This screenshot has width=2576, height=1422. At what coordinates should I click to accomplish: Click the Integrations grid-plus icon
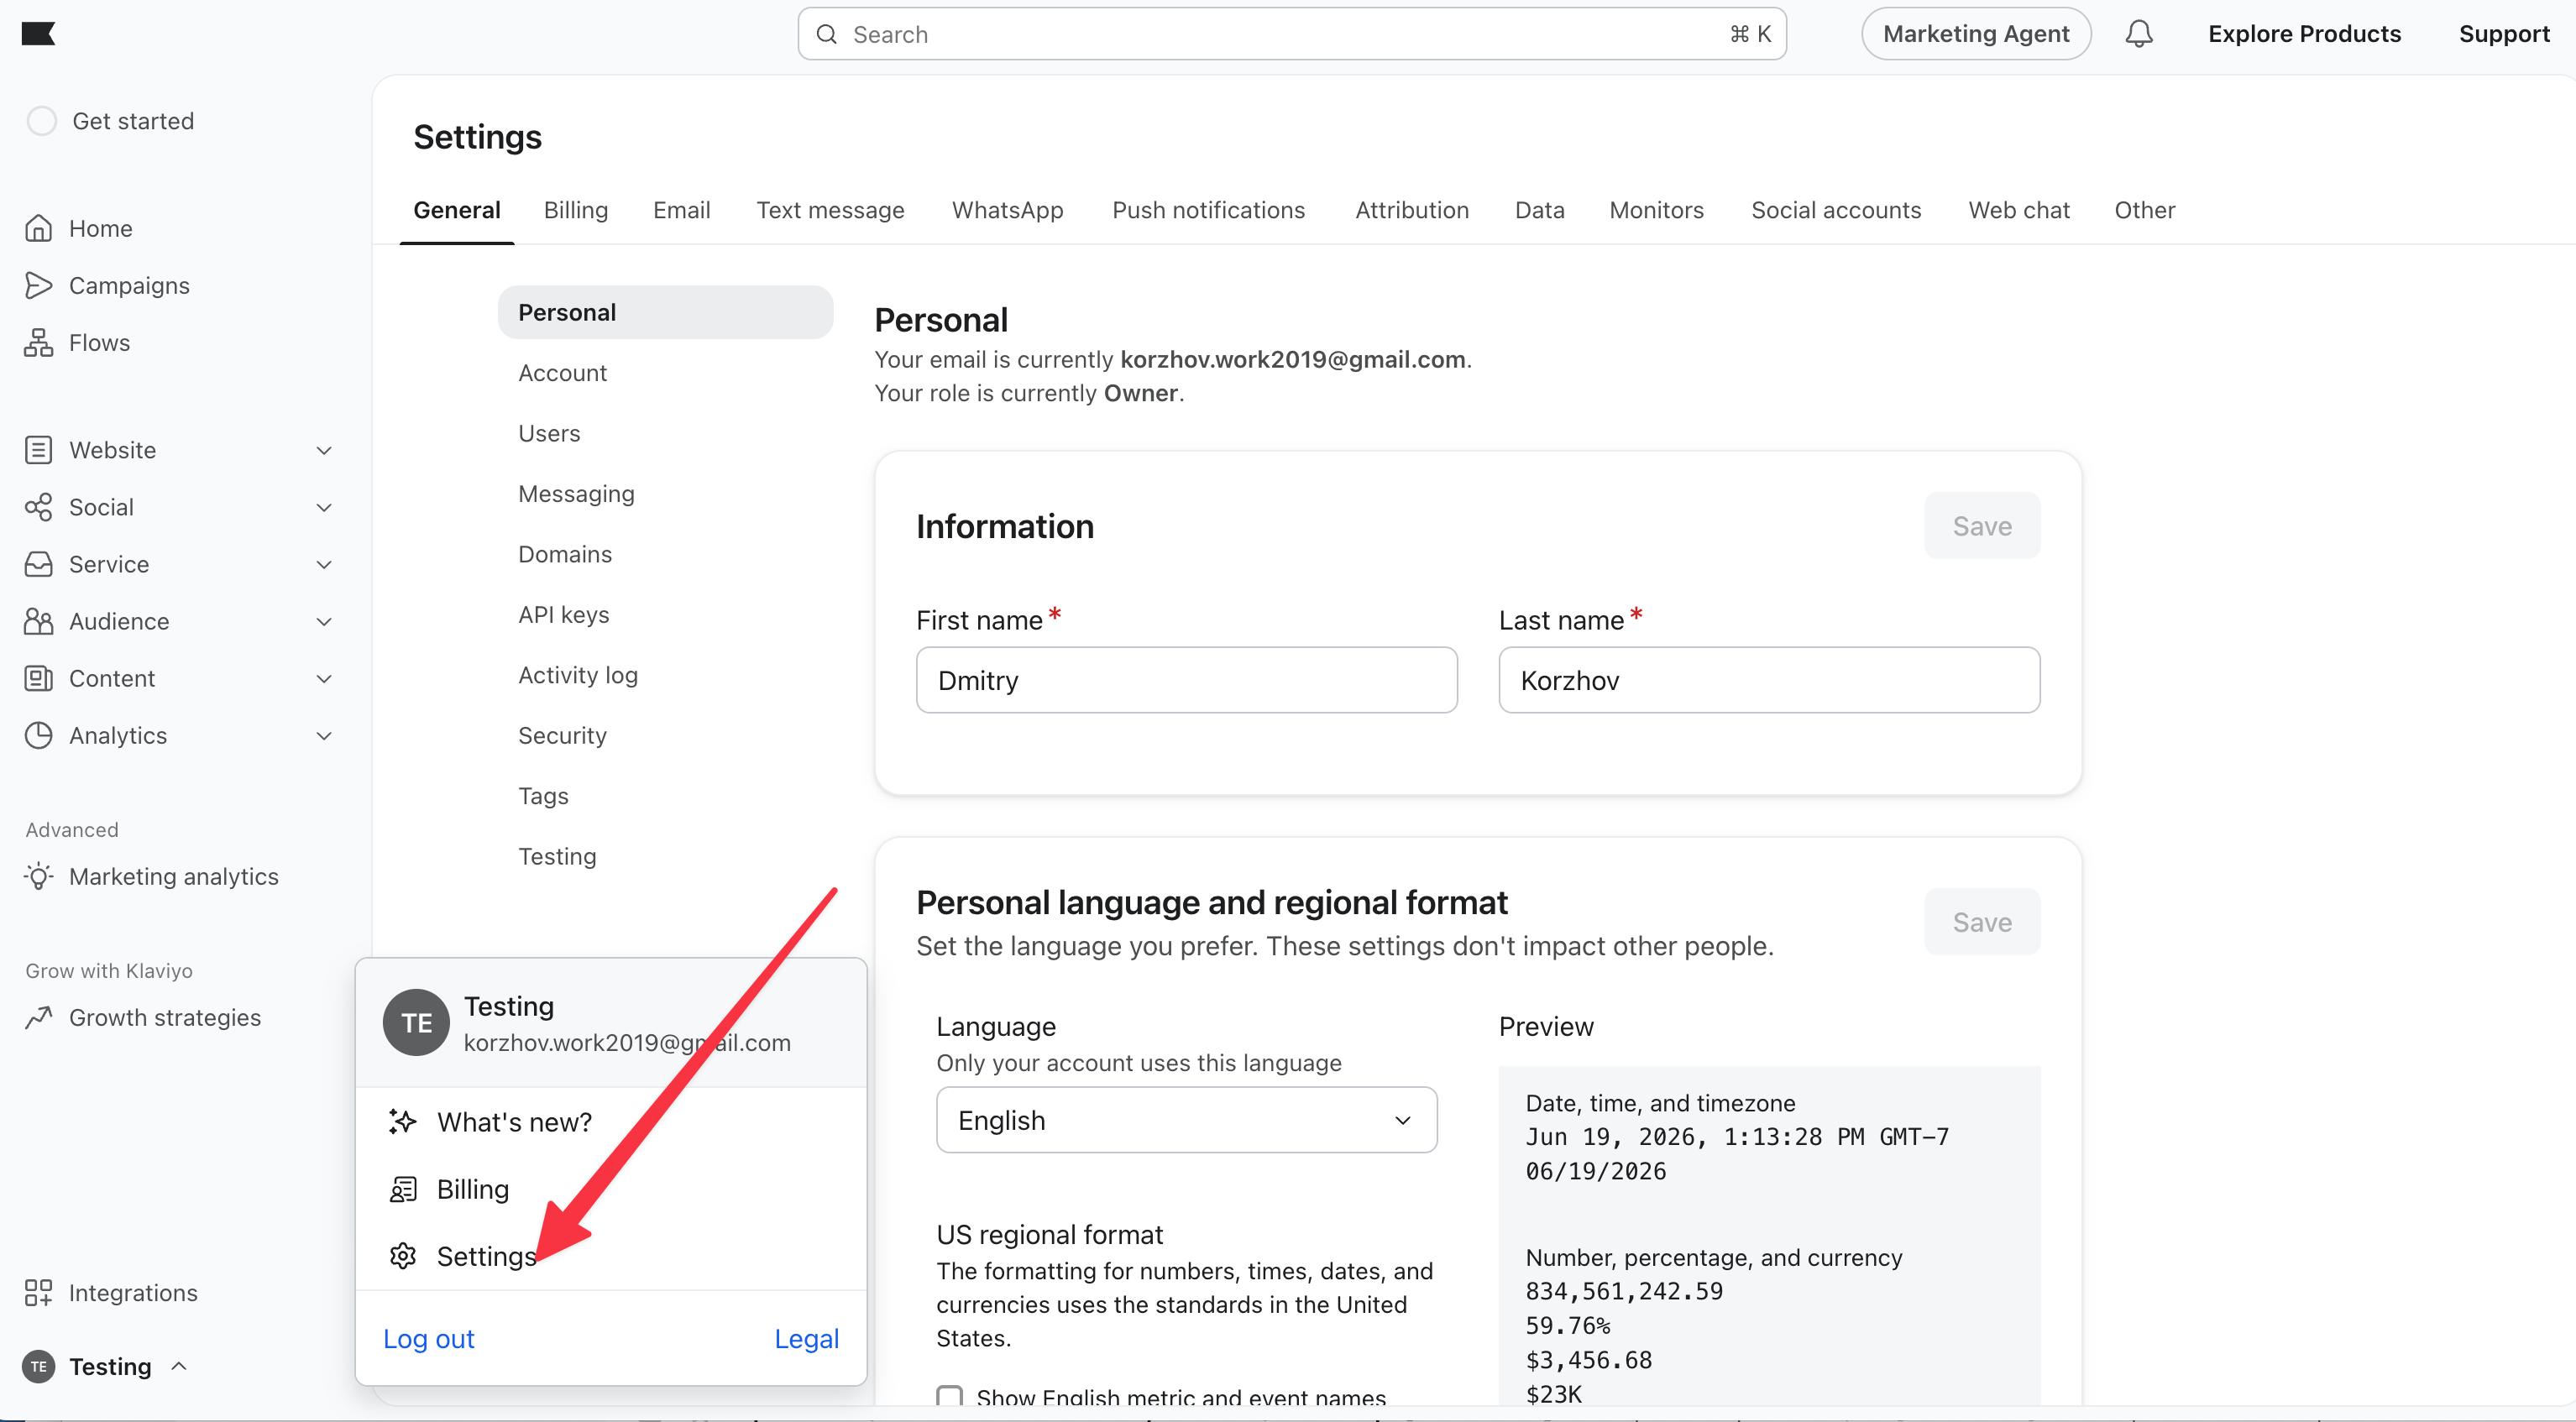pyautogui.click(x=38, y=1292)
